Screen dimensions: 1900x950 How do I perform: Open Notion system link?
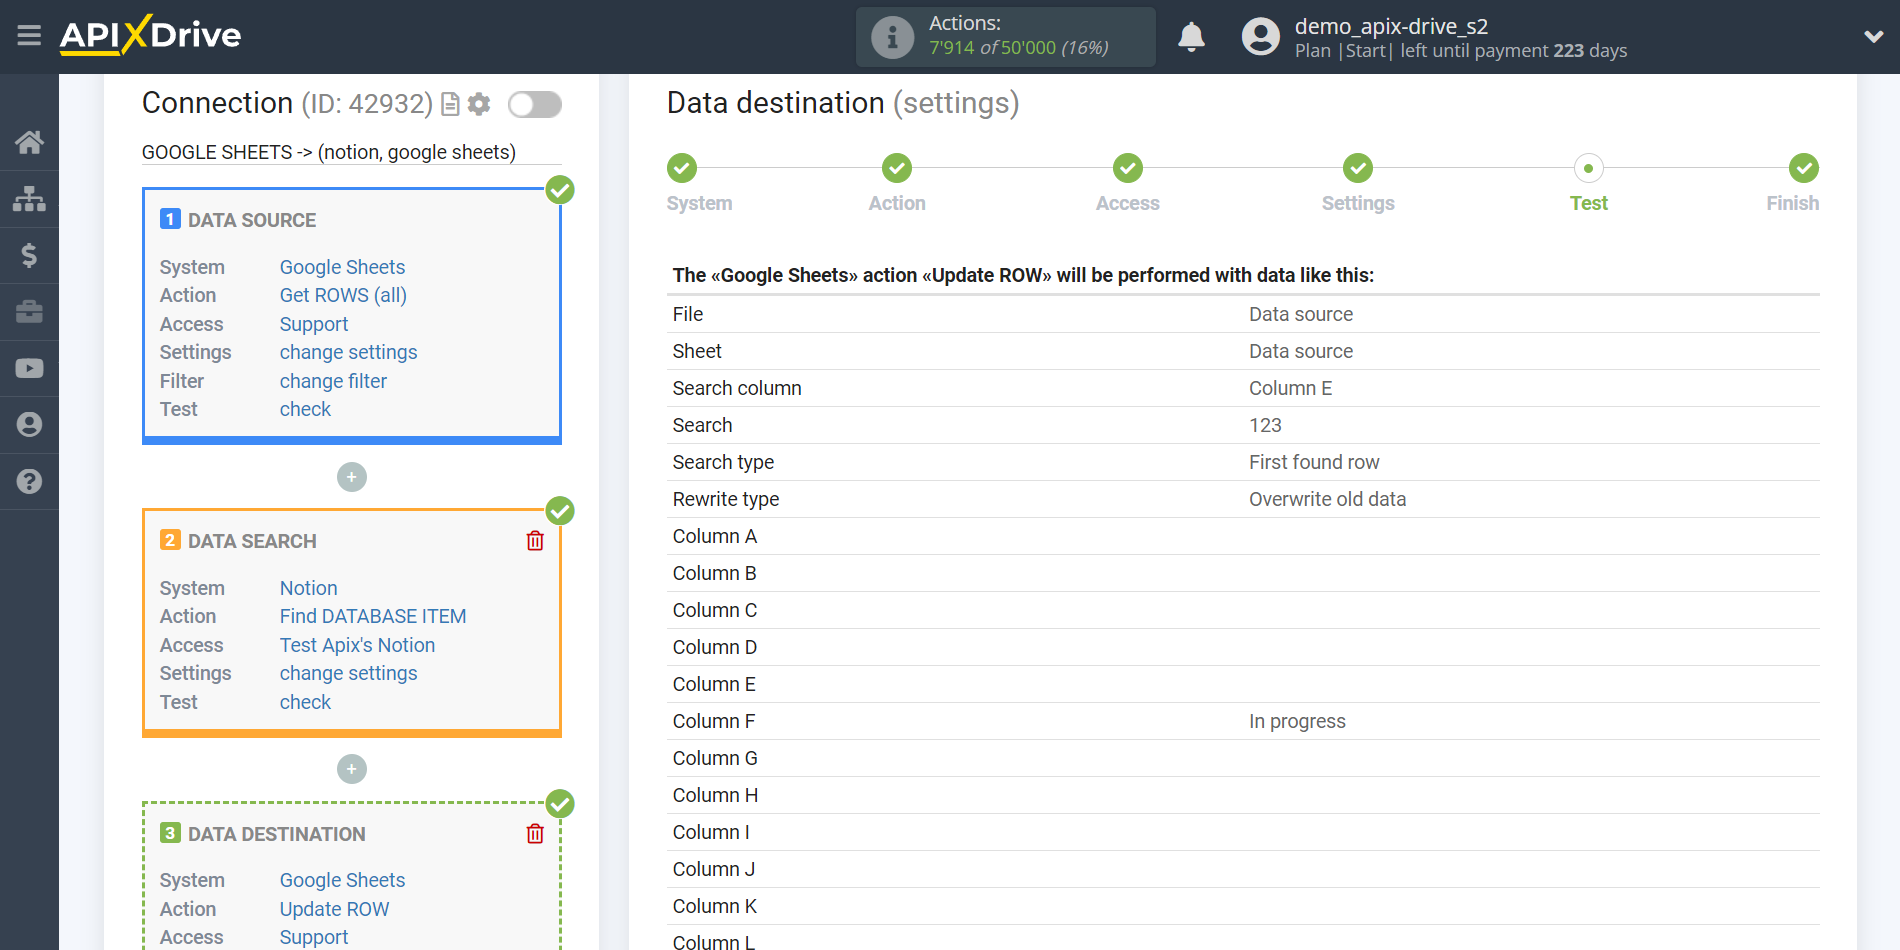[308, 588]
